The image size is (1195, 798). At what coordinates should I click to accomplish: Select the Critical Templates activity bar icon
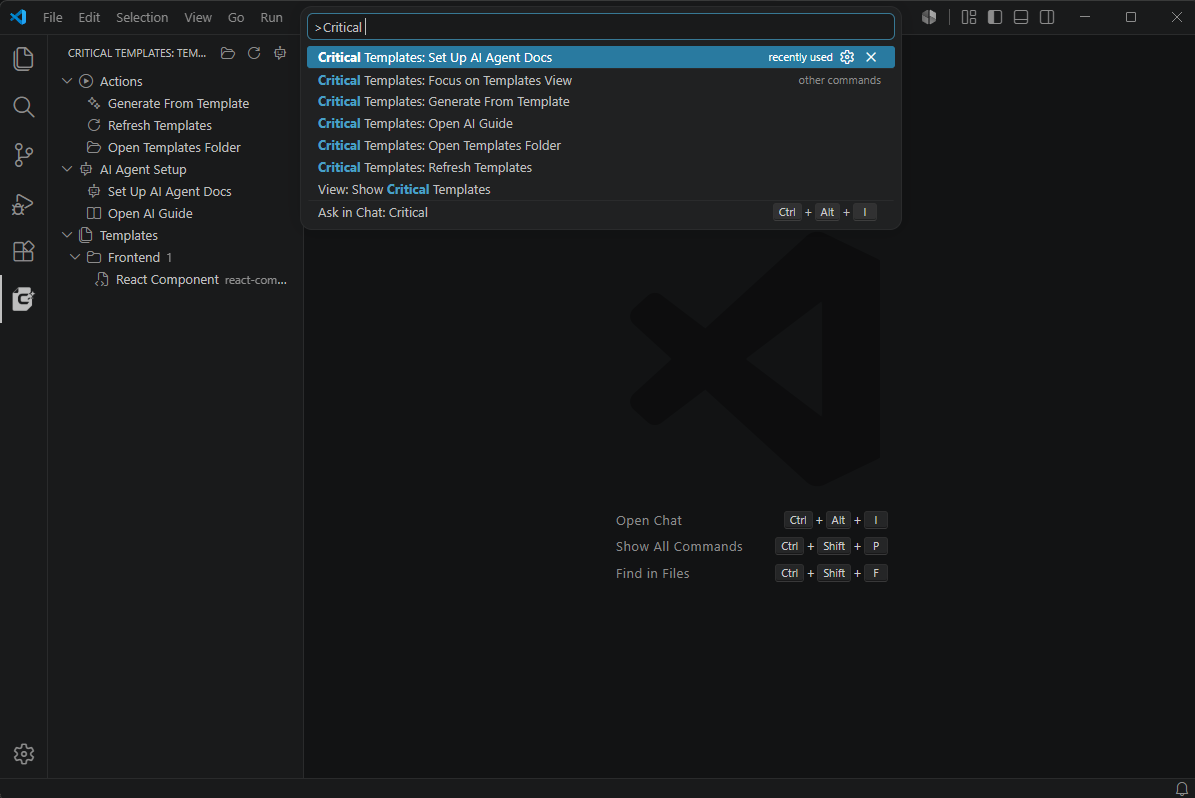click(24, 300)
